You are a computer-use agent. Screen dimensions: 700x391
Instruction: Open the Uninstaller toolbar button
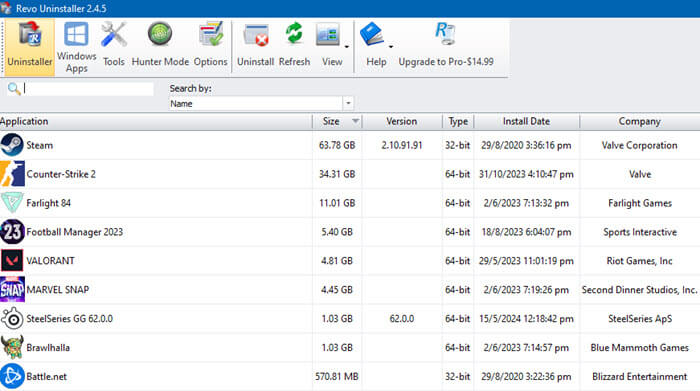click(x=30, y=46)
